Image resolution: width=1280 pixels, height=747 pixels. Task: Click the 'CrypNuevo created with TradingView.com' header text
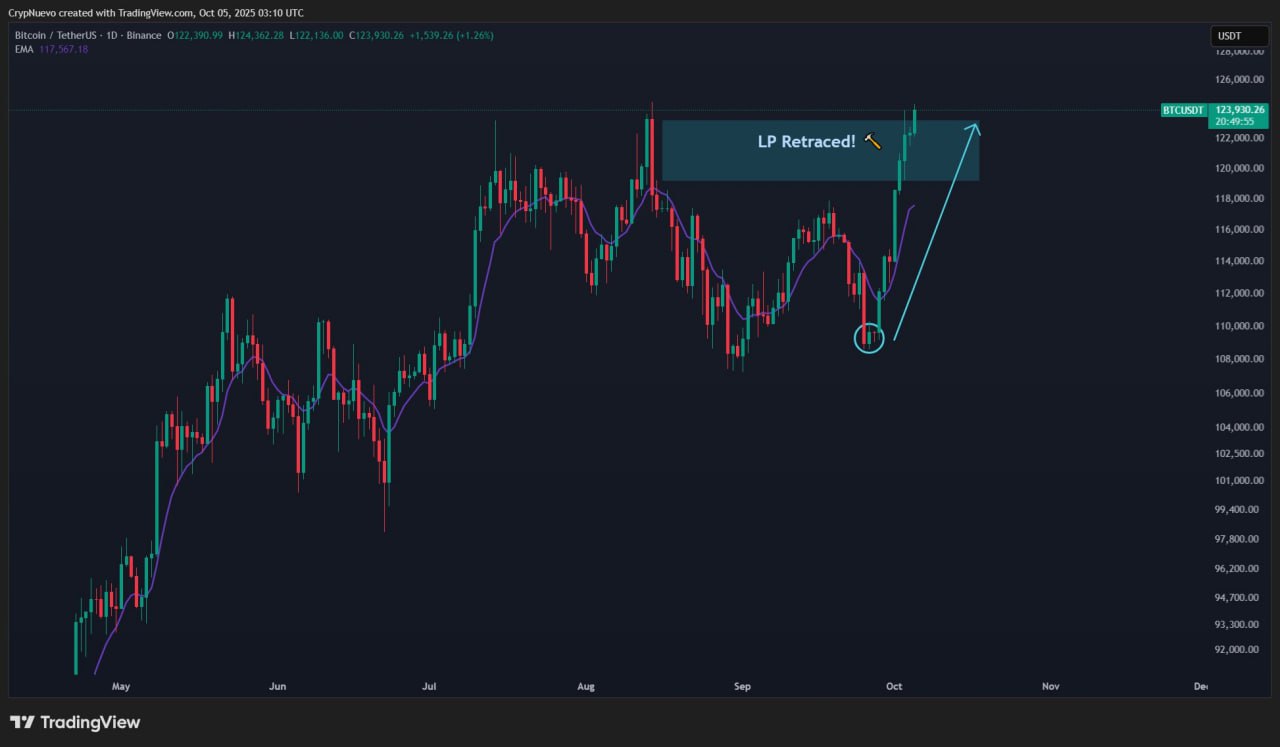click(x=155, y=13)
